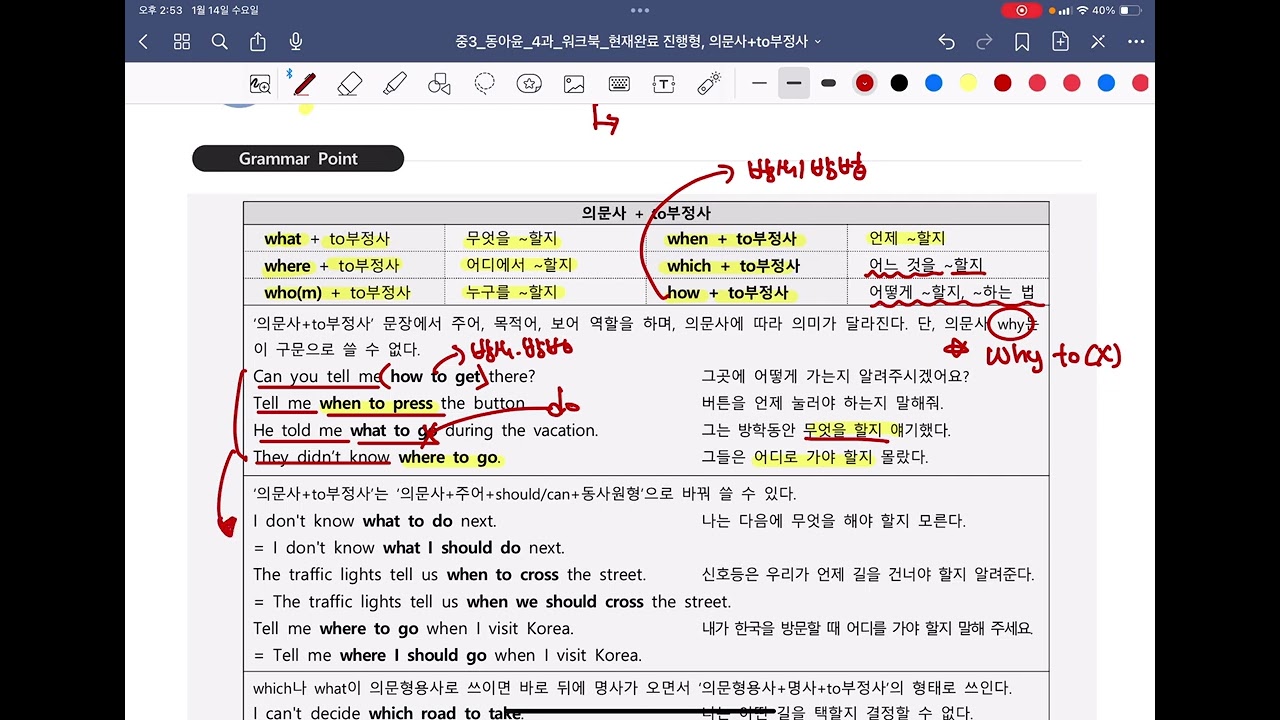Viewport: 1280px width, 720px height.
Task: Select the zoom writing window tool
Action: (260, 84)
